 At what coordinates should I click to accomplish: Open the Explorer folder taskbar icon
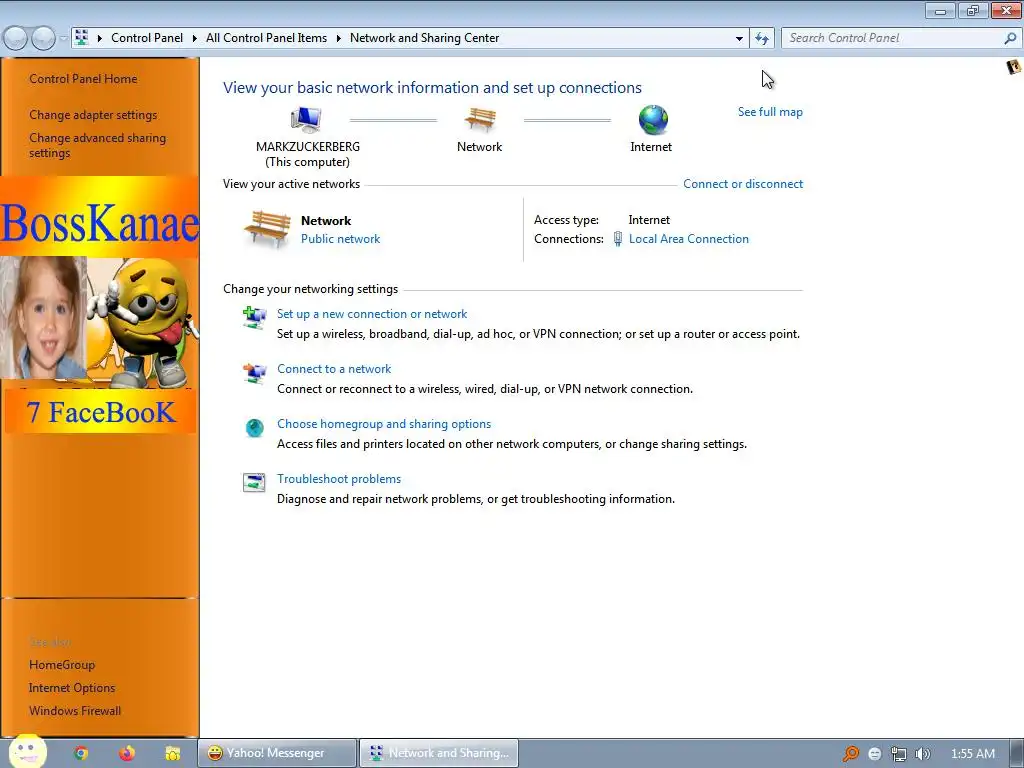pyautogui.click(x=172, y=753)
